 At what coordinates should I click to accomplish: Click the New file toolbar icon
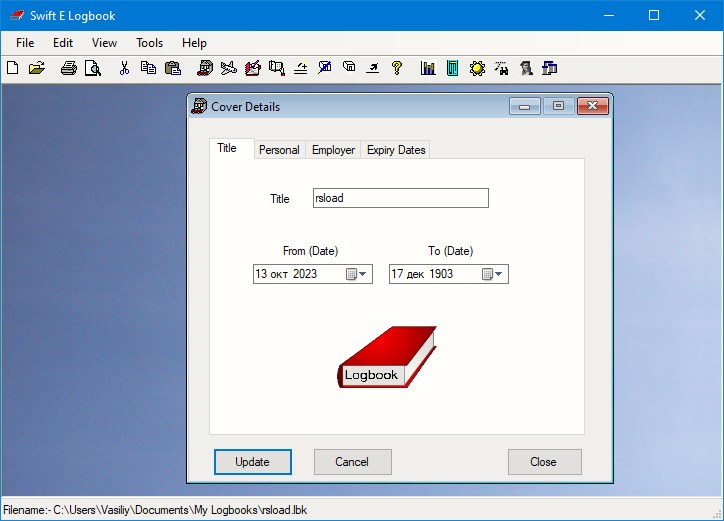point(12,68)
